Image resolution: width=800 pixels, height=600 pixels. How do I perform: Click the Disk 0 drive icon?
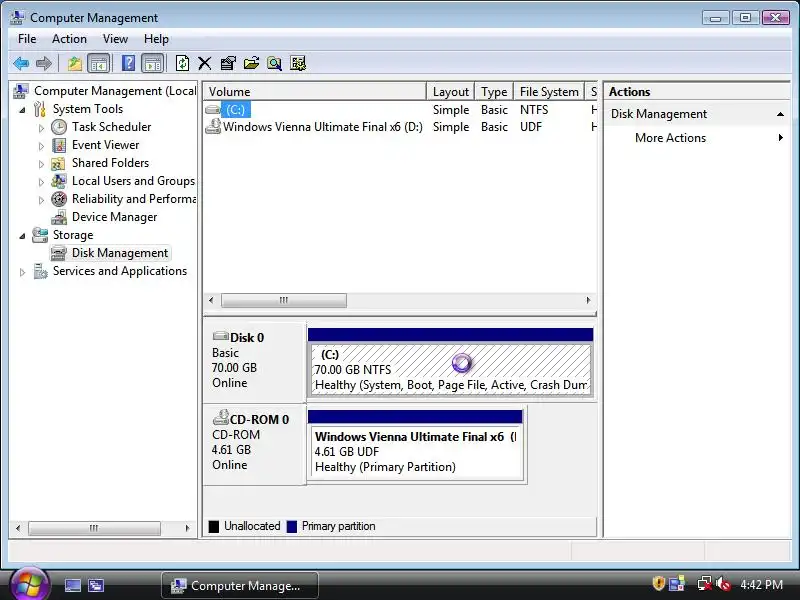[x=220, y=336]
